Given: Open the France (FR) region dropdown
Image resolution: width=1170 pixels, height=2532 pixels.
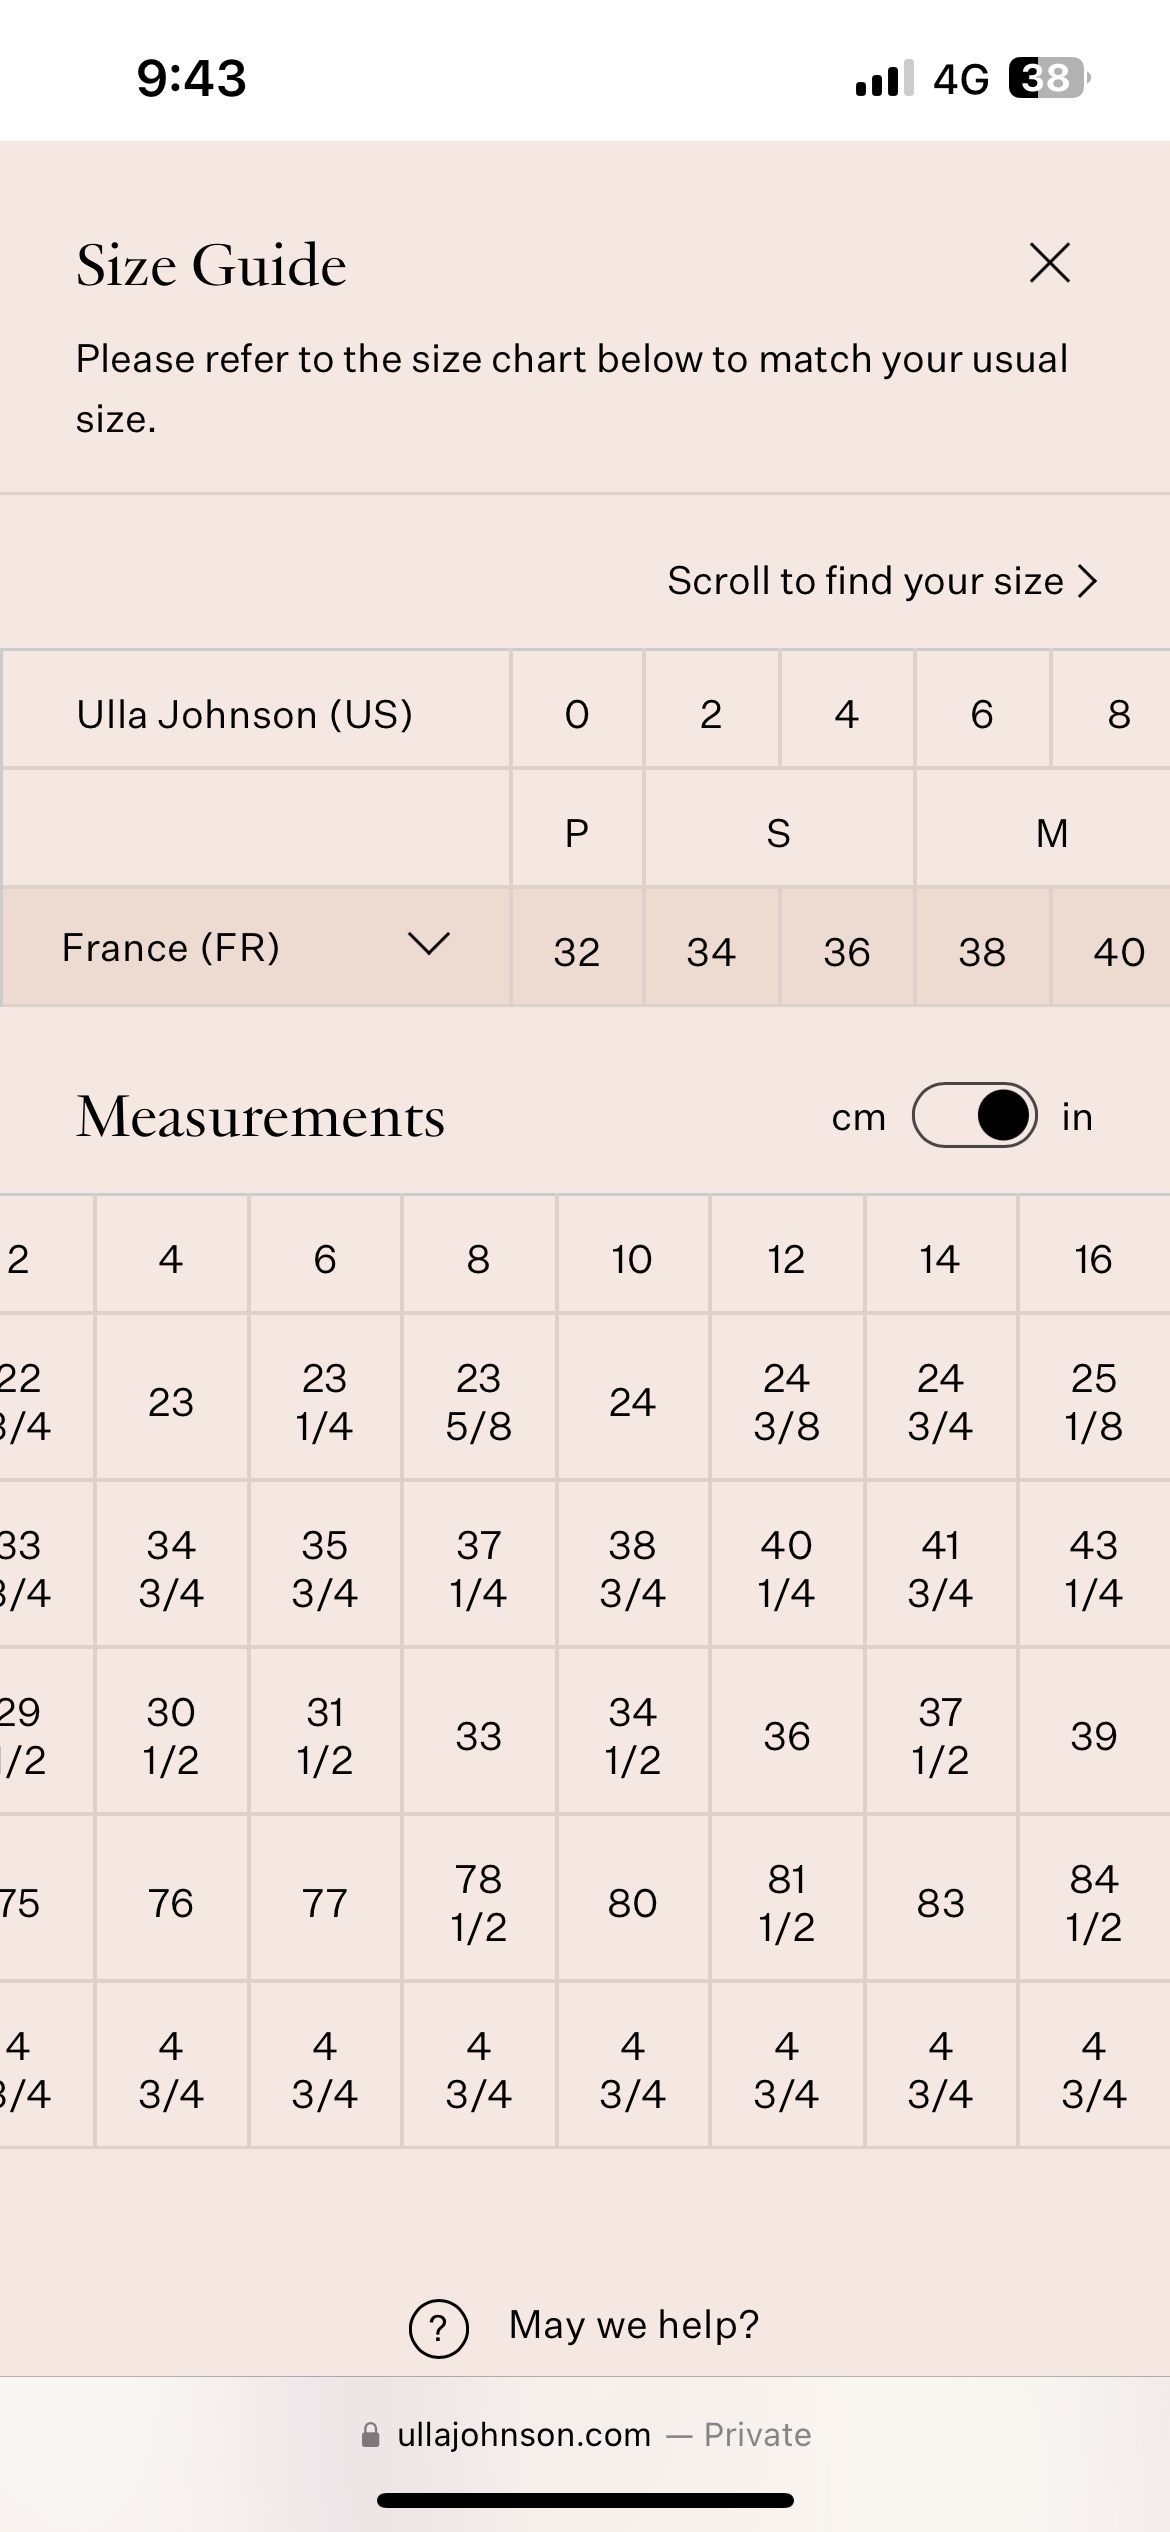Looking at the screenshot, I should pyautogui.click(x=256, y=946).
